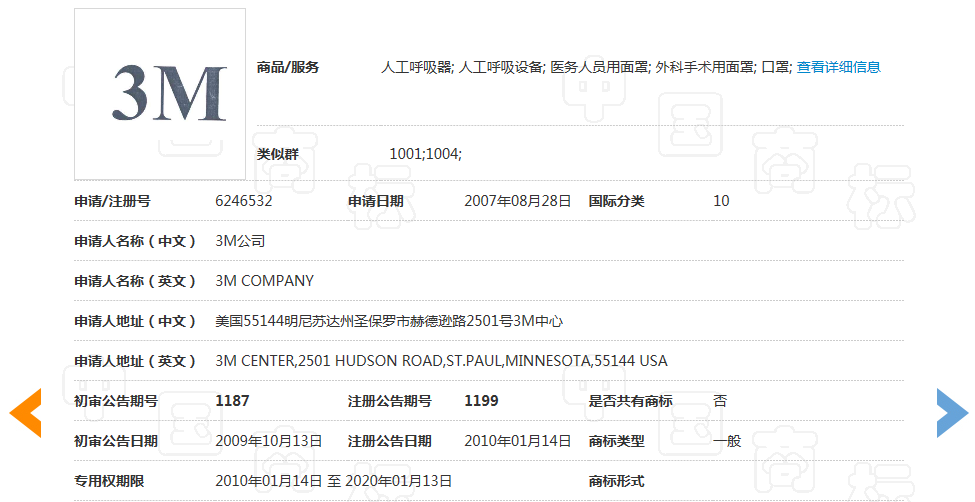Click the blue next arrow

click(x=951, y=412)
